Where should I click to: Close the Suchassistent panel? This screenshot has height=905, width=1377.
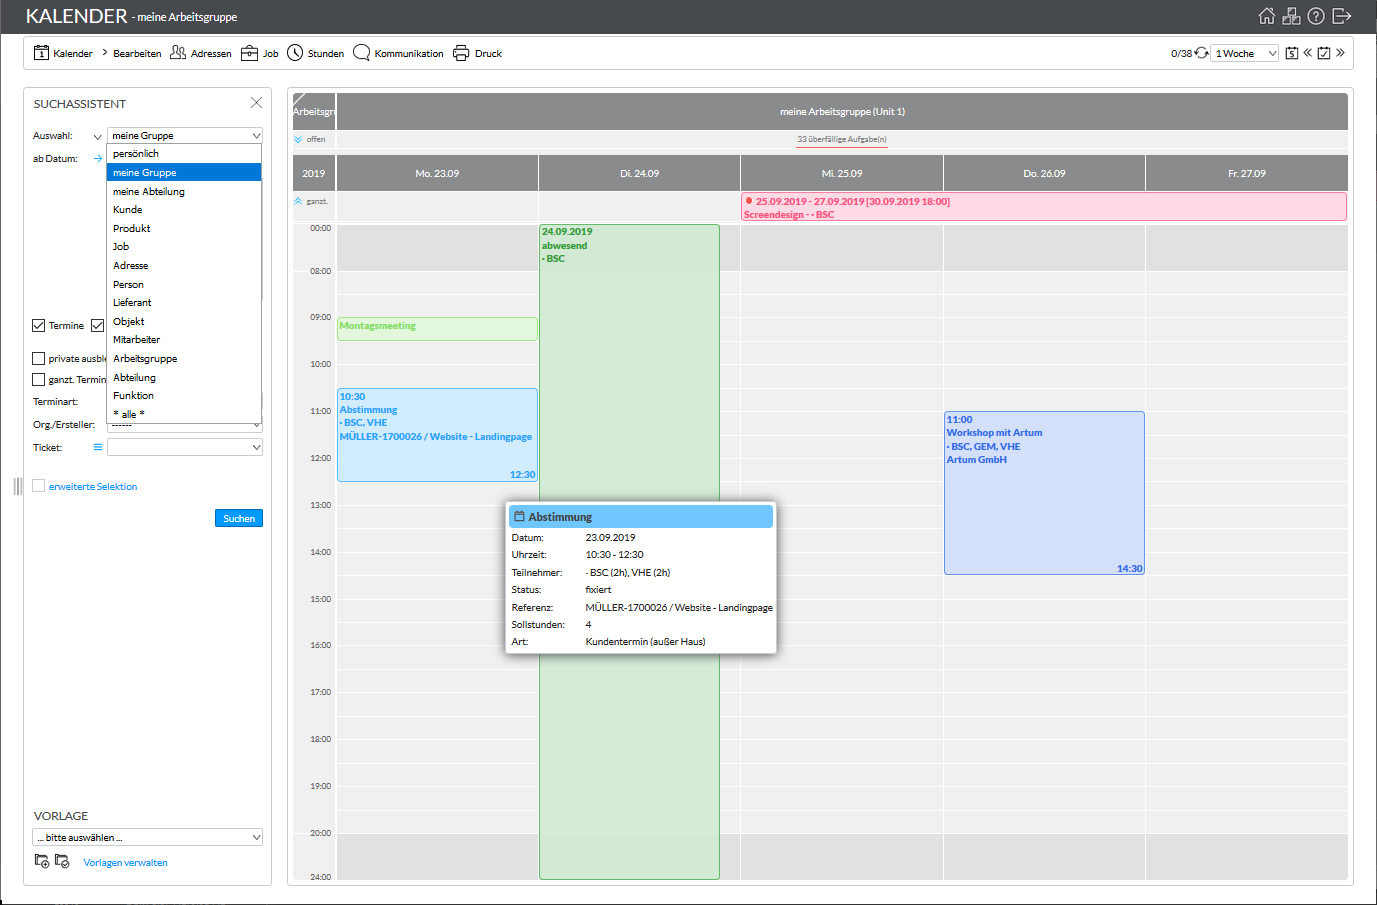tap(256, 103)
